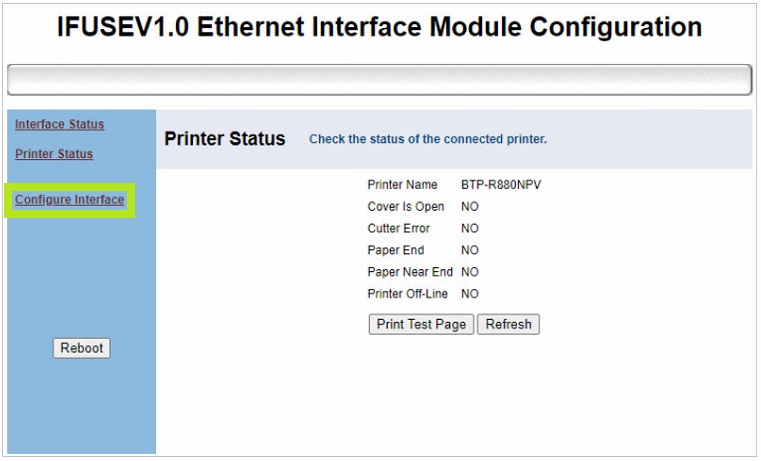Open the Interface Status link

point(59,125)
